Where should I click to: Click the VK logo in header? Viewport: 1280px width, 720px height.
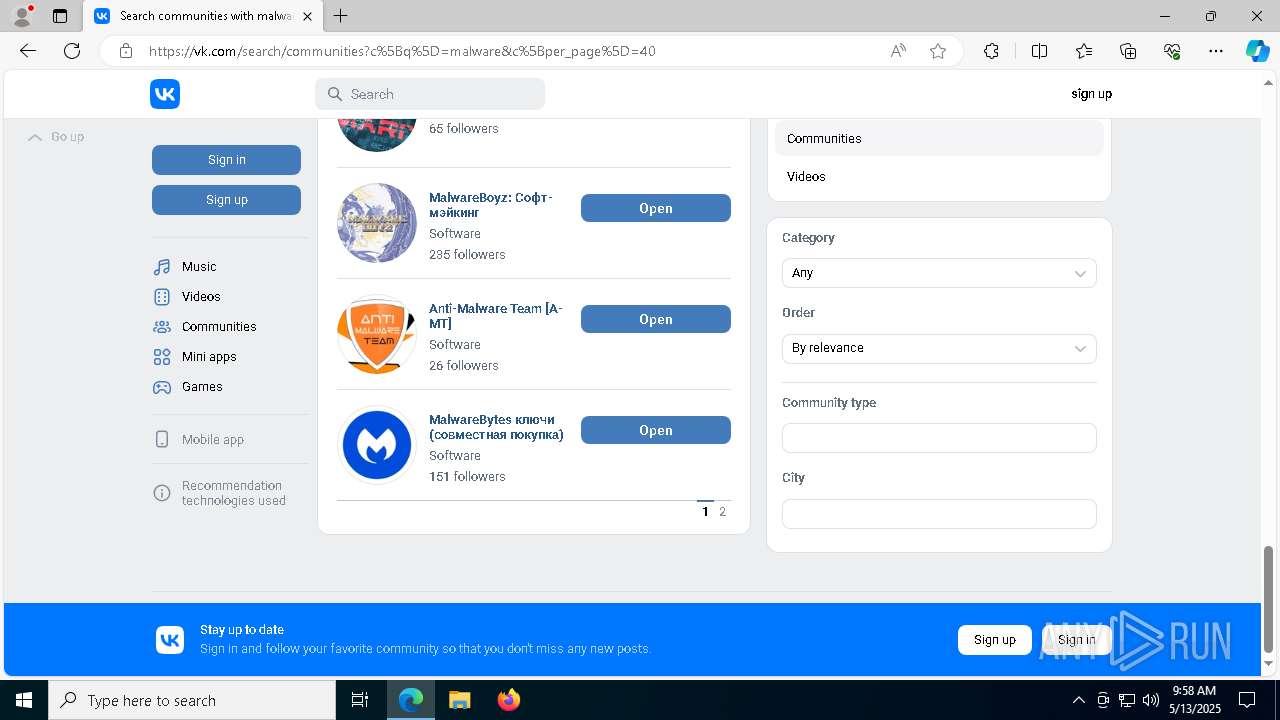(x=165, y=94)
